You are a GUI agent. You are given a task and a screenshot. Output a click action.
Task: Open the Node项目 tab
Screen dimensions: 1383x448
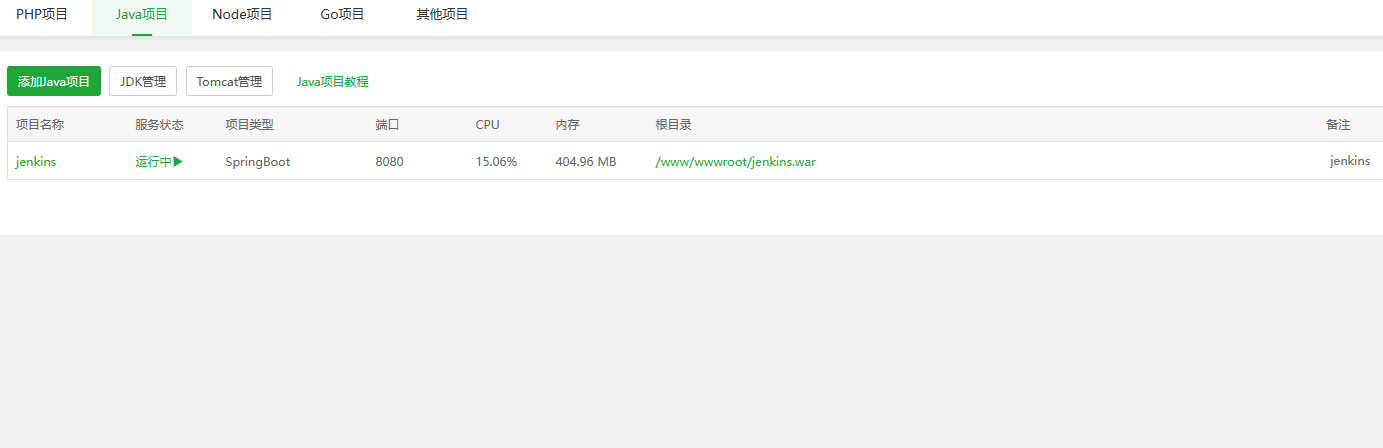[x=242, y=14]
